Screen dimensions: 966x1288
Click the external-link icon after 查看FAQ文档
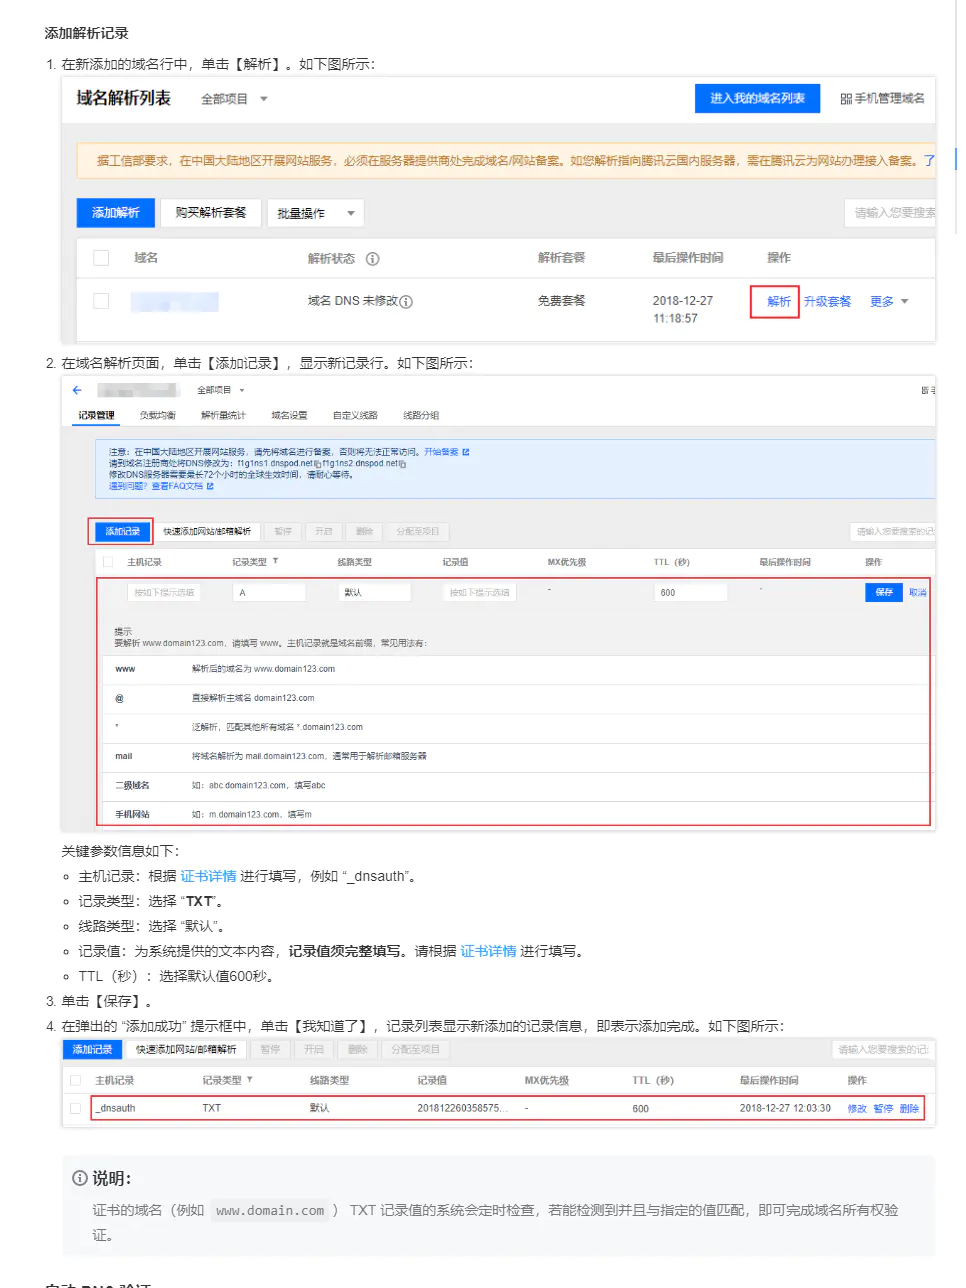pyautogui.click(x=210, y=486)
